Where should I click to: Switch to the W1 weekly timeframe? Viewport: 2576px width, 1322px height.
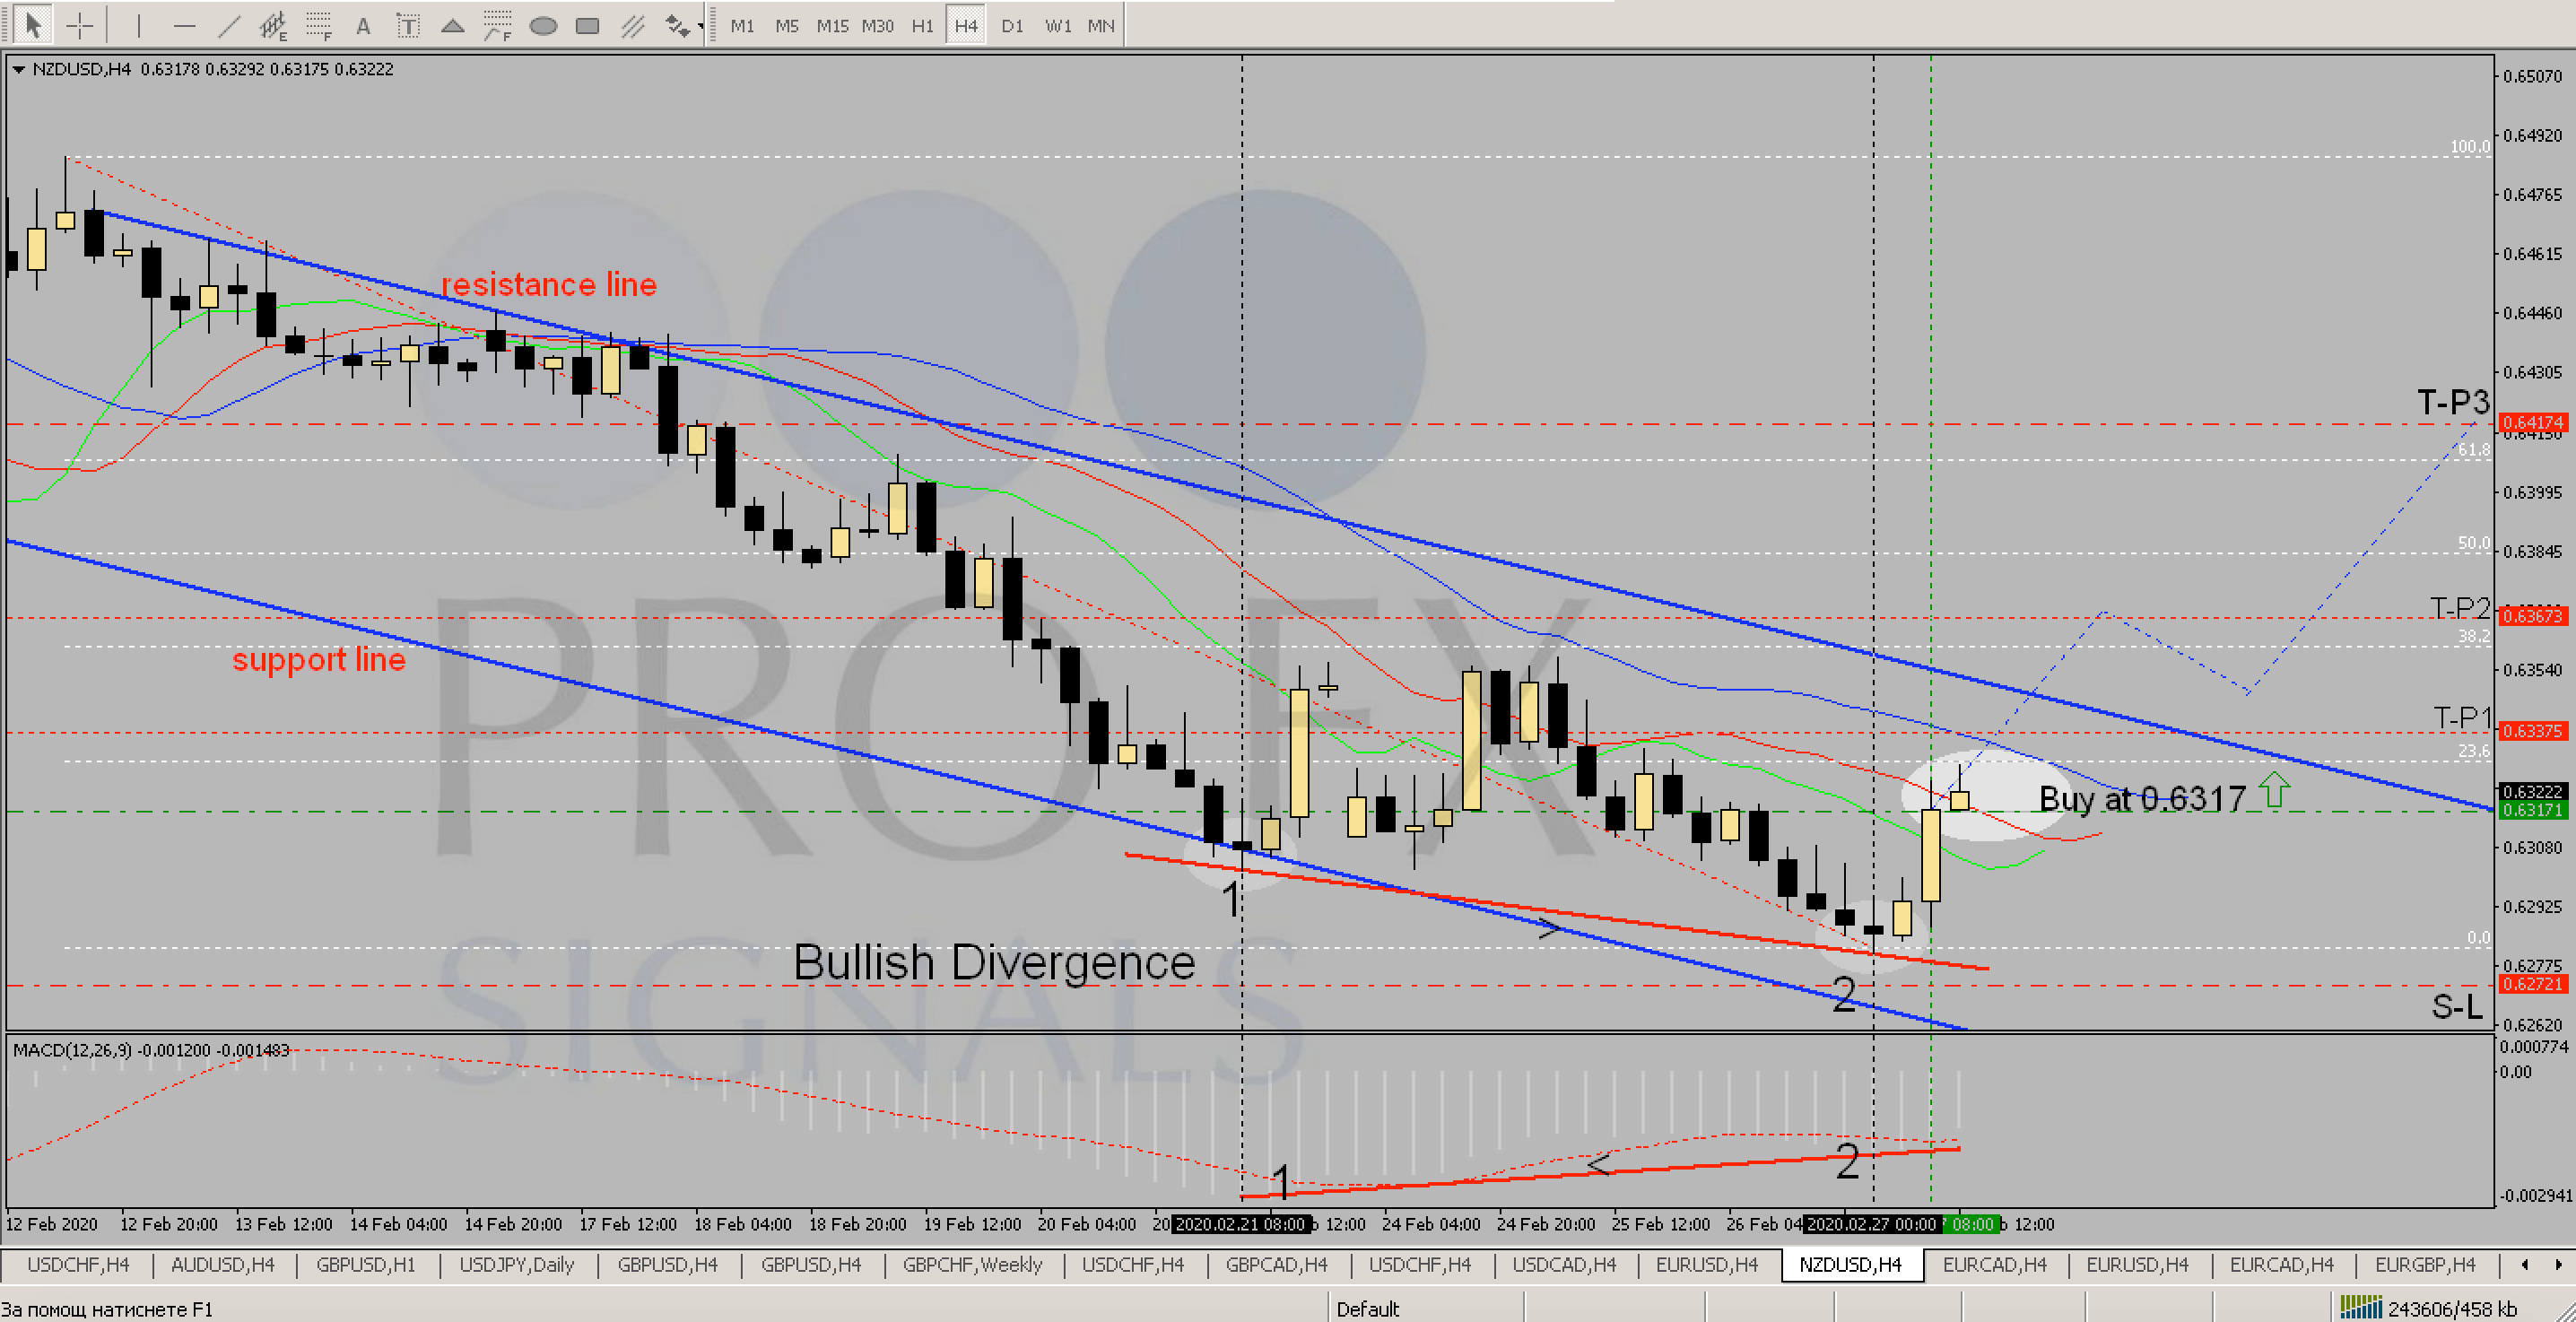(1057, 25)
